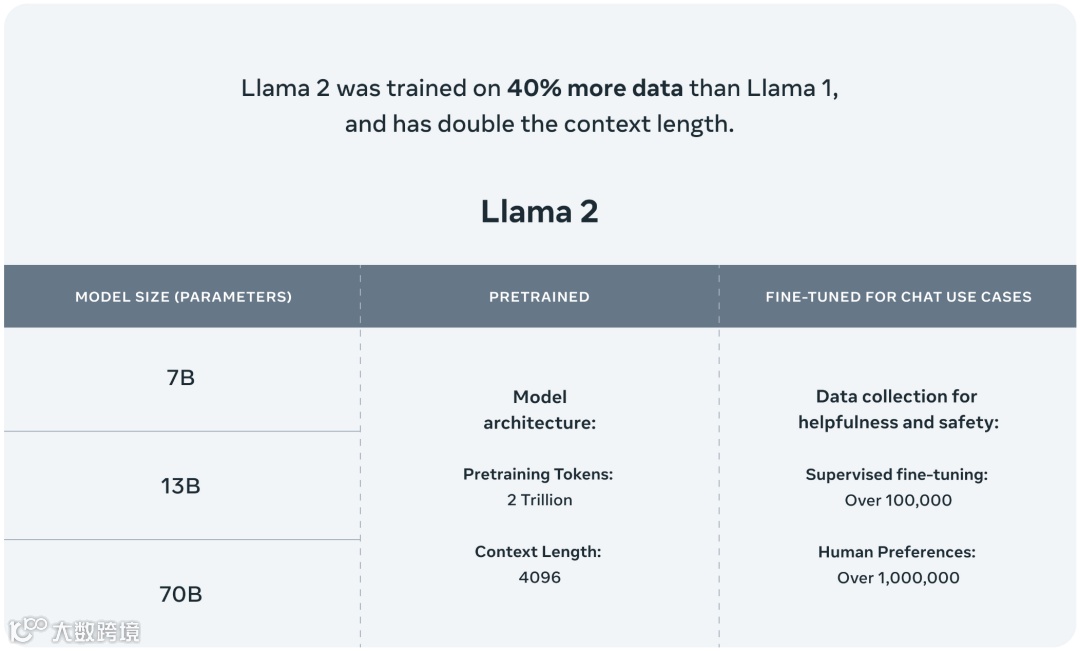Click the 大数跨境 watermark text
This screenshot has height=651, width=1080.
(x=96, y=632)
